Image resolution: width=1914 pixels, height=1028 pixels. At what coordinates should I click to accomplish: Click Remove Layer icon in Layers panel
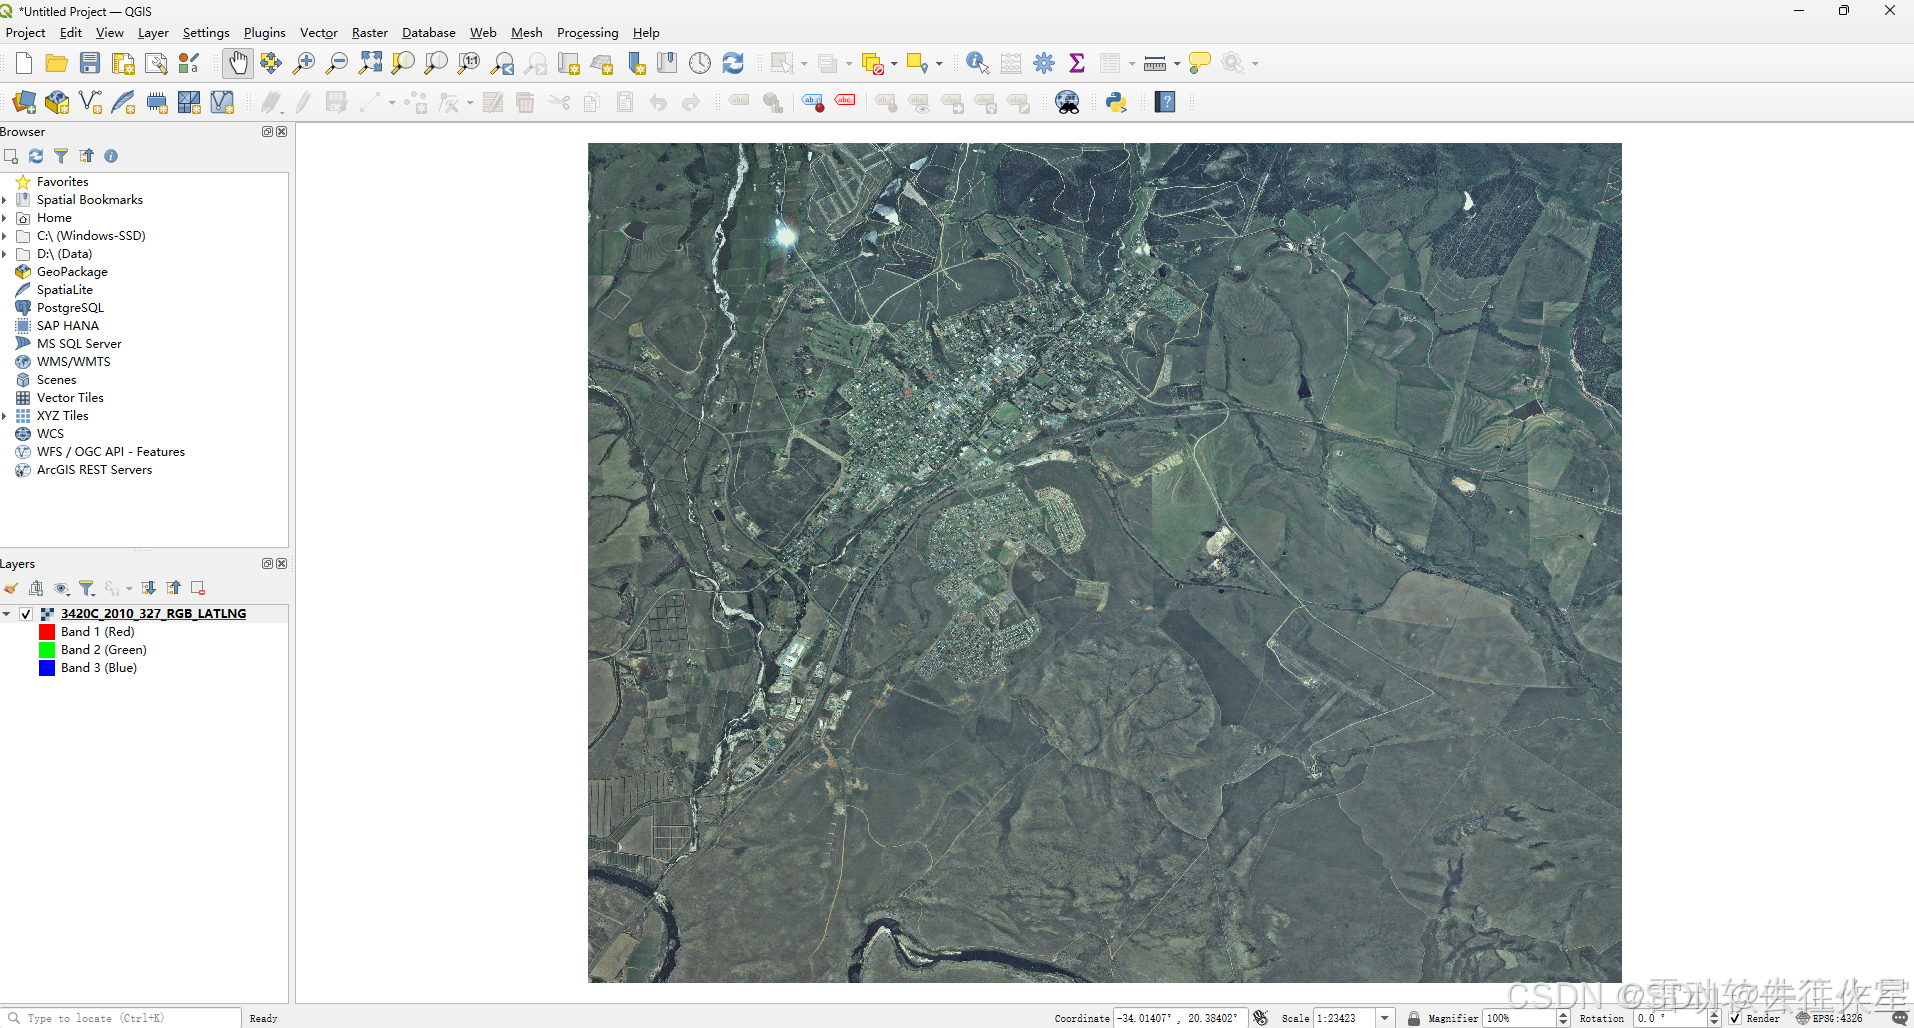[x=198, y=588]
